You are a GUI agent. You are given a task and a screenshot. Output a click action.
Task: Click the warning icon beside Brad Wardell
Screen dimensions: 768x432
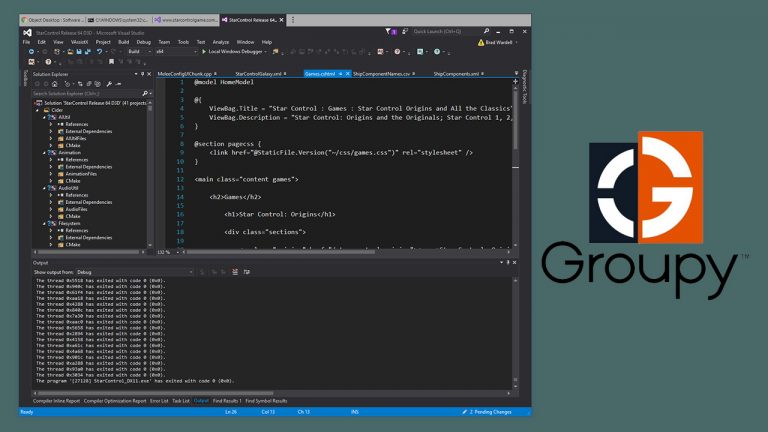click(480, 43)
